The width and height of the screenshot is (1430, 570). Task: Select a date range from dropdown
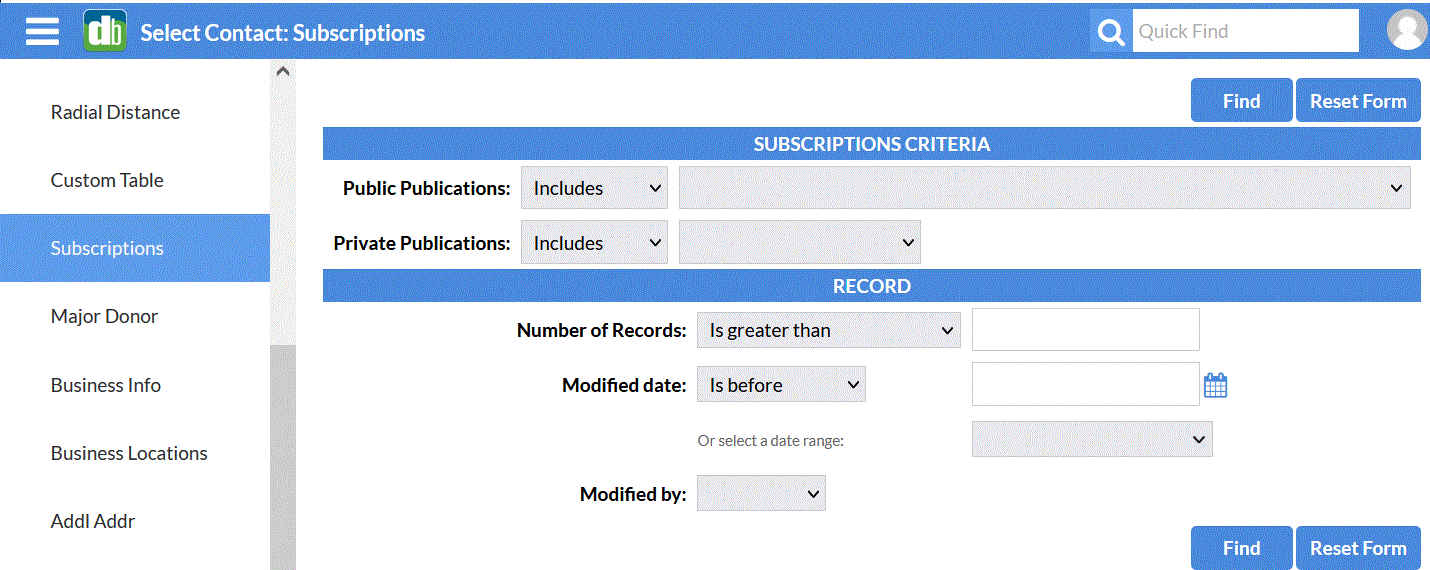tap(1092, 439)
